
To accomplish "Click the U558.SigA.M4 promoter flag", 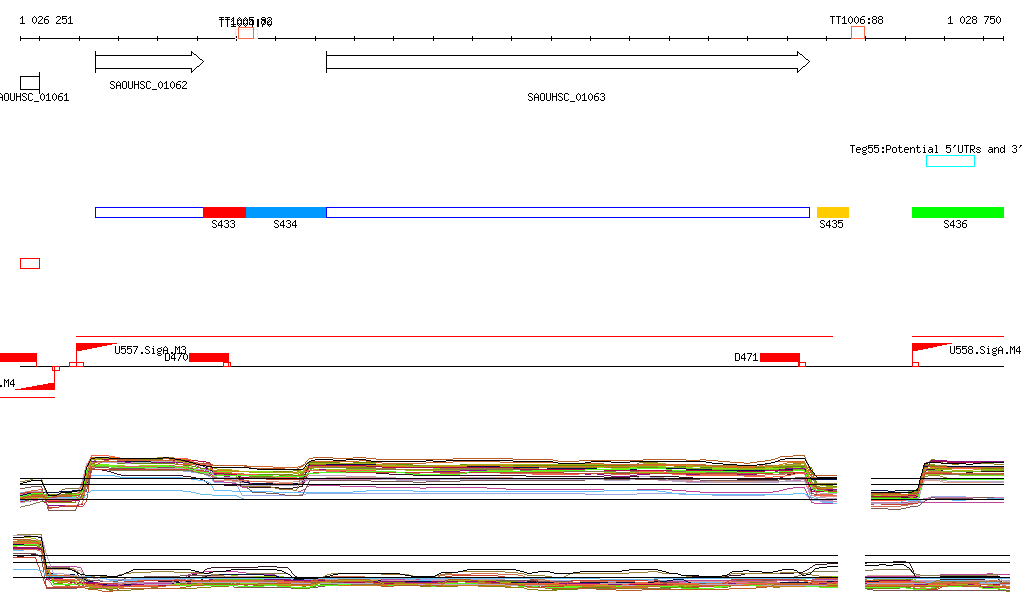I will (x=932, y=349).
